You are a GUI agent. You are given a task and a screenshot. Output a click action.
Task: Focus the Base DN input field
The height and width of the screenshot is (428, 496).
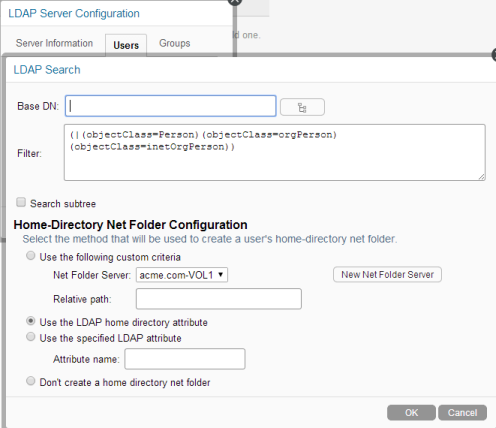171,106
